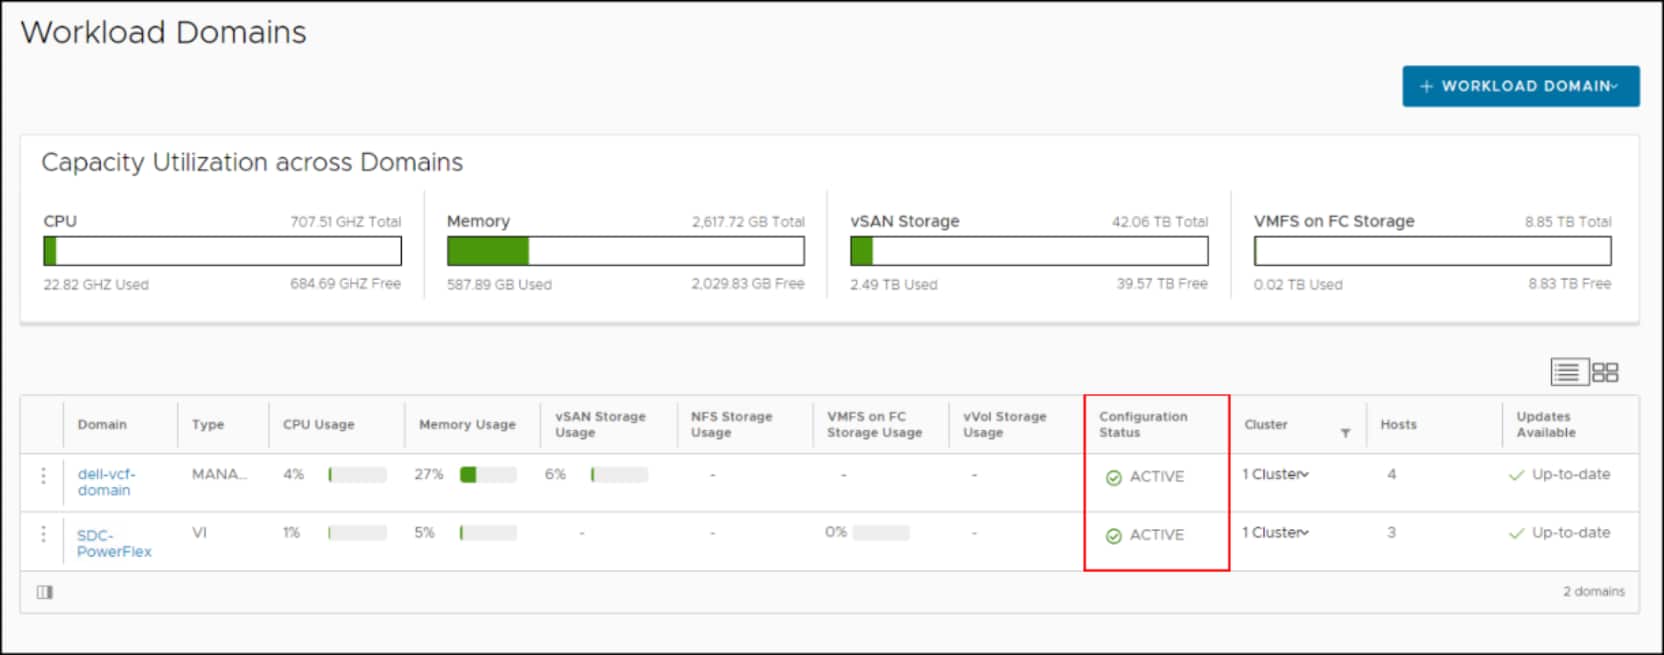
Task: Click dell-vcf-domain memory usage 27% bar
Action: coord(488,475)
